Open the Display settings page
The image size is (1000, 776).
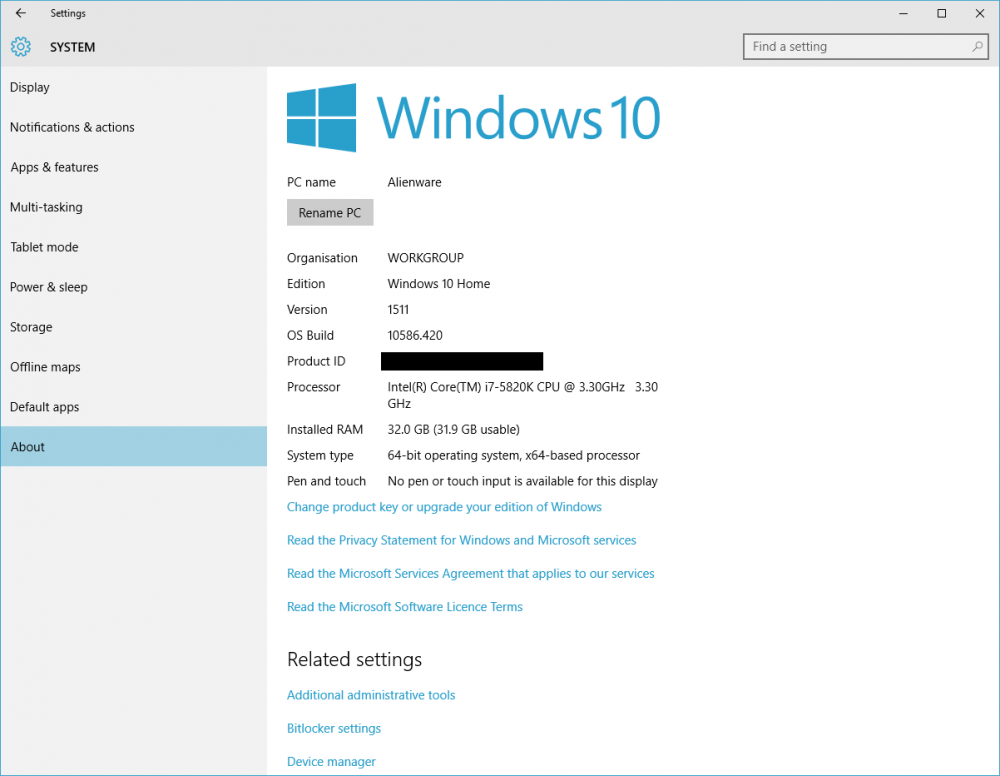pos(133,87)
